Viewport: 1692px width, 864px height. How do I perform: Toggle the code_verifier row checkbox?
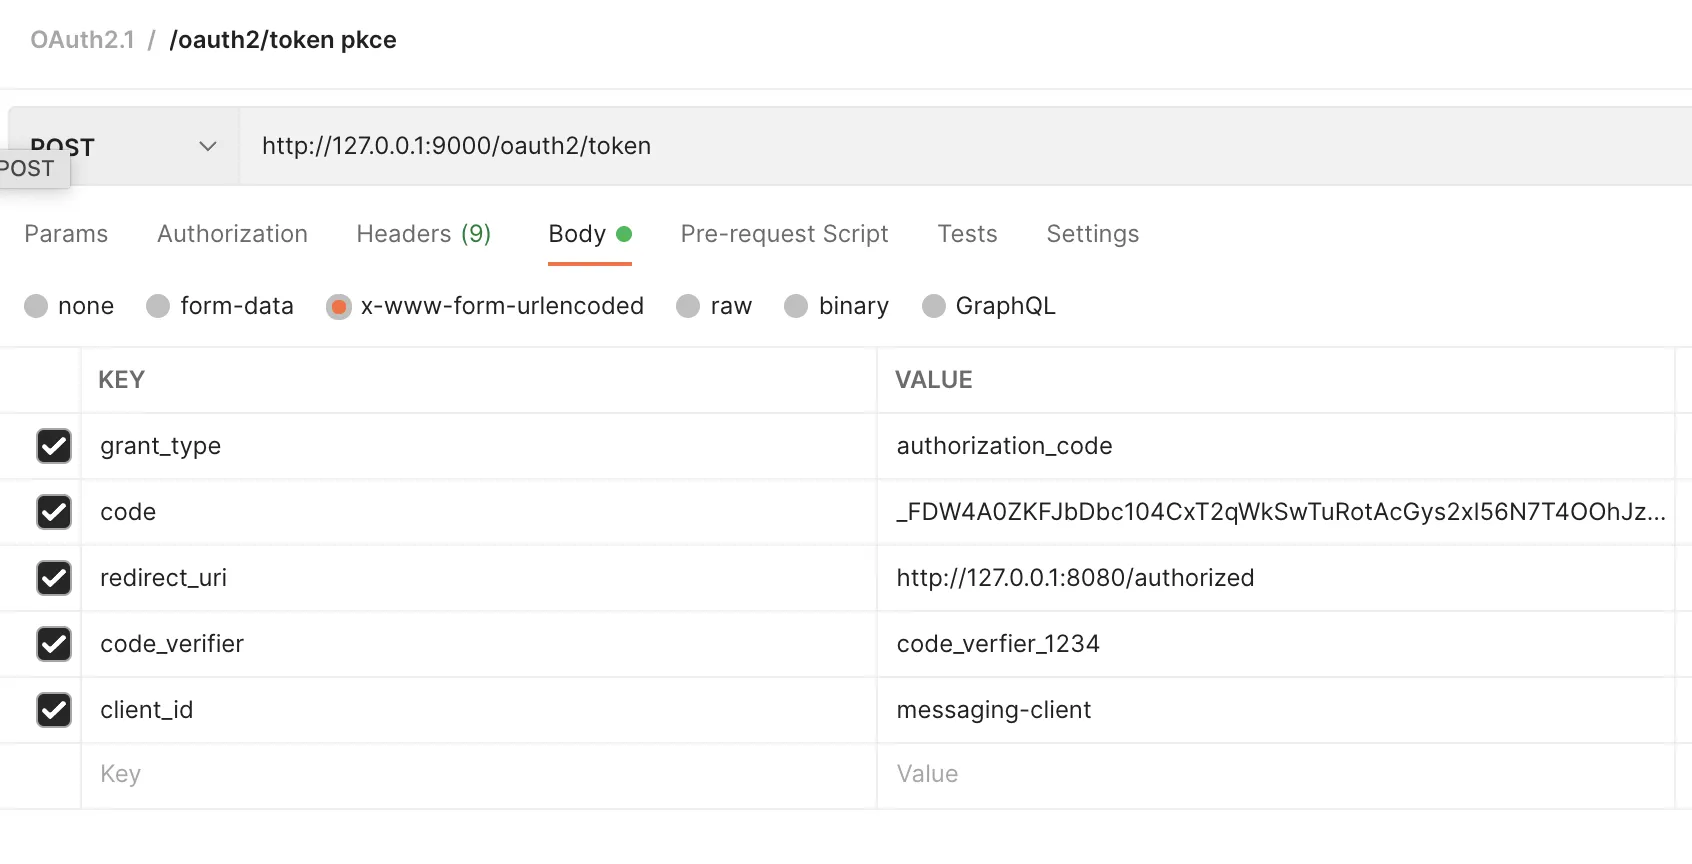[54, 644]
